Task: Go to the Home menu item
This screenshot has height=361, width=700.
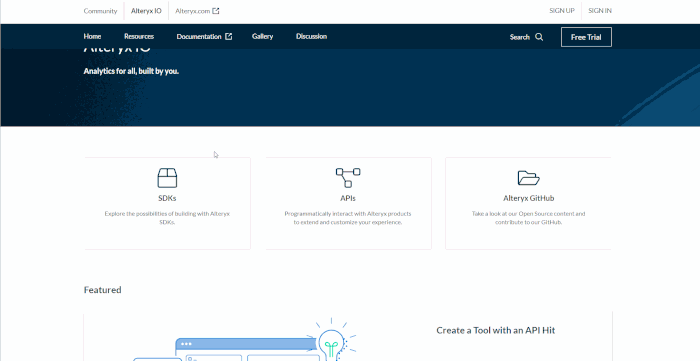Action: [92, 37]
